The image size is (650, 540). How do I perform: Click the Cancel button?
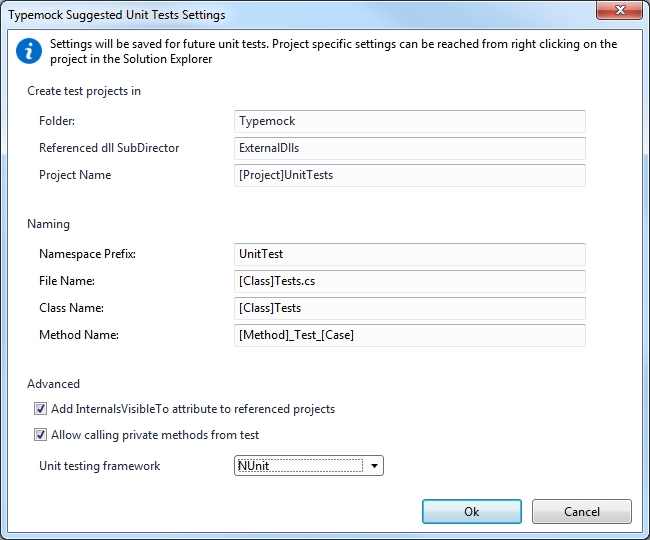click(x=581, y=511)
